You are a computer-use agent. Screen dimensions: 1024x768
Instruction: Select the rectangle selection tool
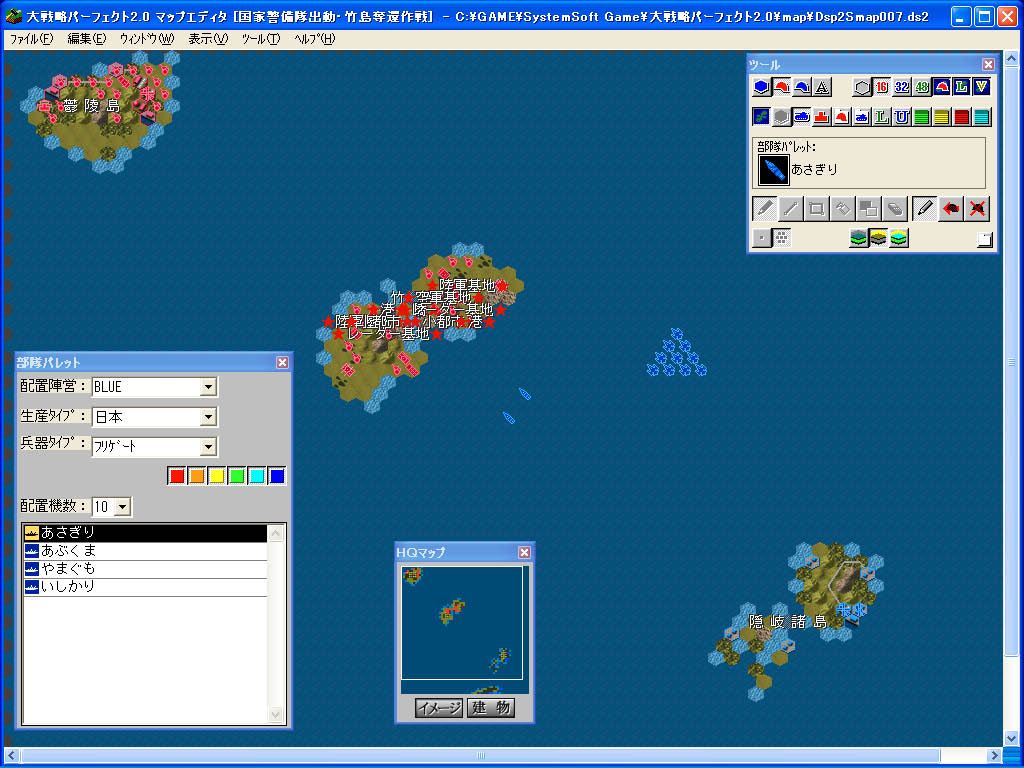(x=816, y=209)
